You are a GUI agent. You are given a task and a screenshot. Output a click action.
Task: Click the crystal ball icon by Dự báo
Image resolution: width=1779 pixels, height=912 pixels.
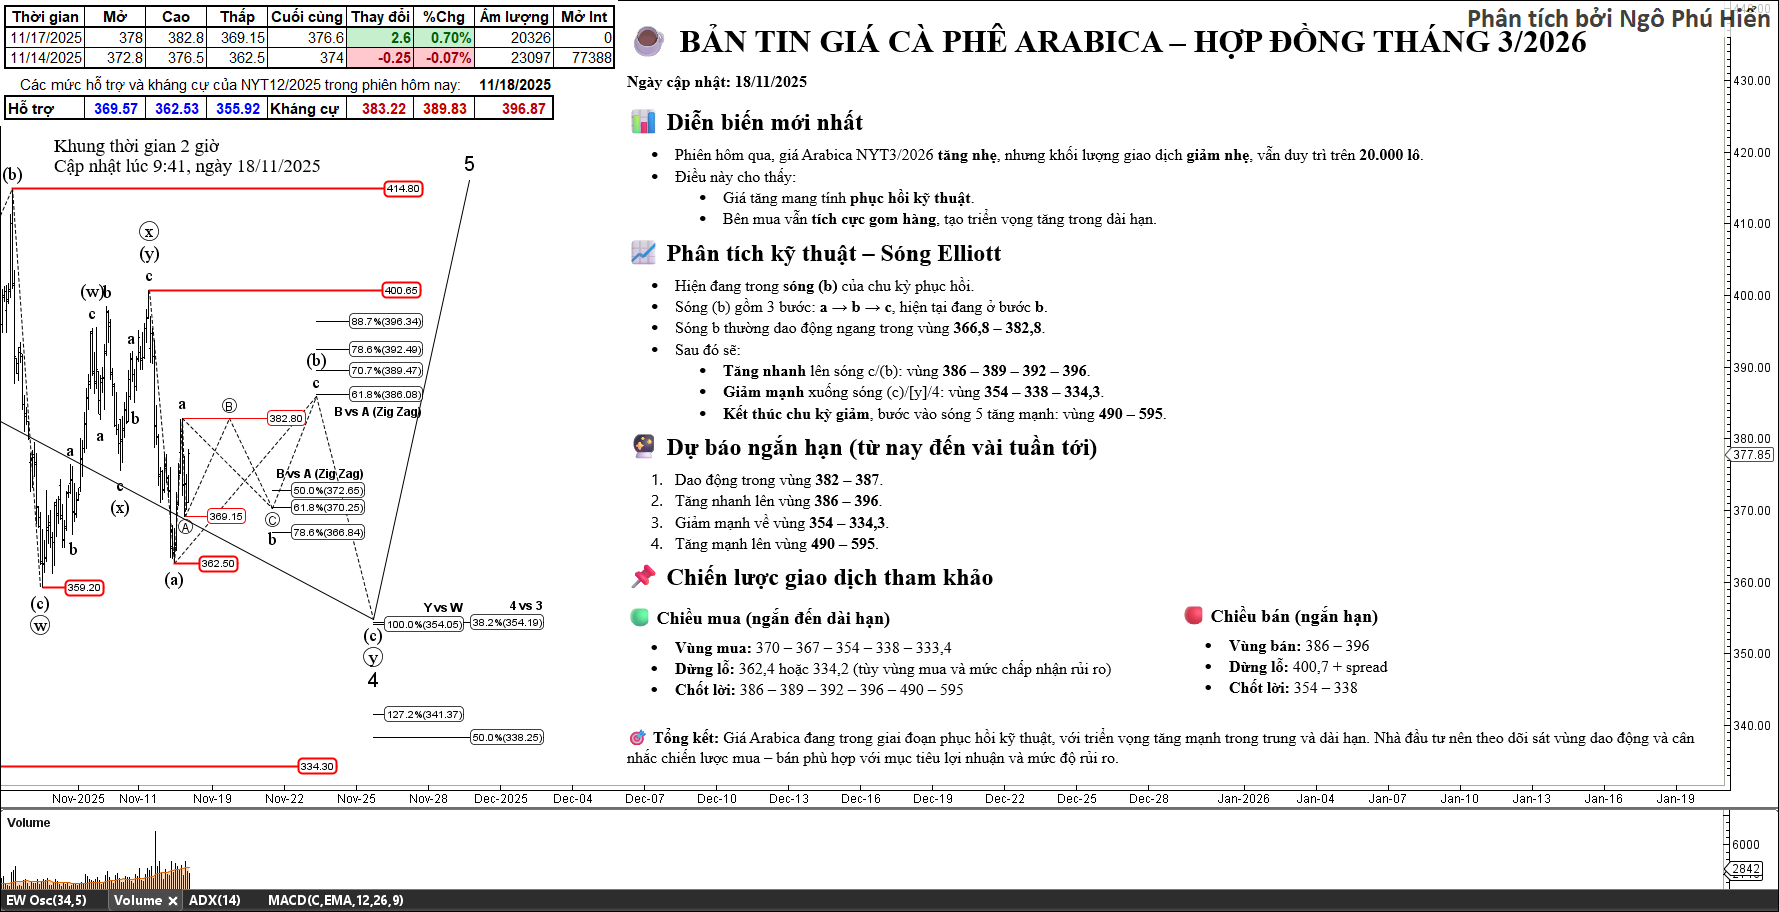coord(643,446)
